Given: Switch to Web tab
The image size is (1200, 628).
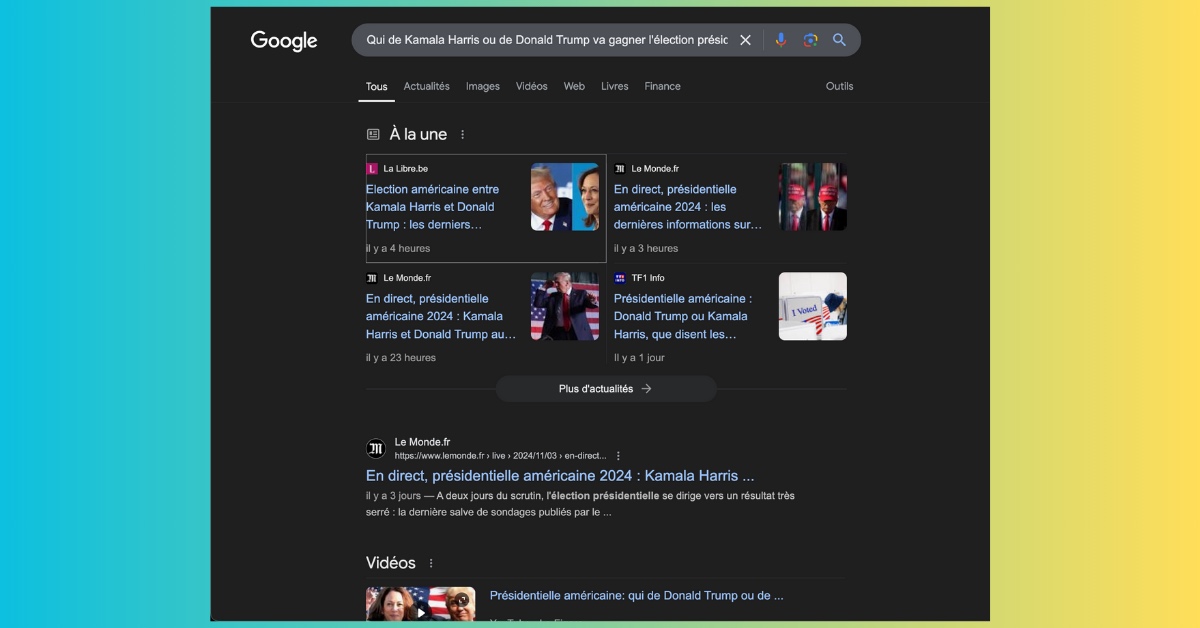Looking at the screenshot, I should coord(574,87).
